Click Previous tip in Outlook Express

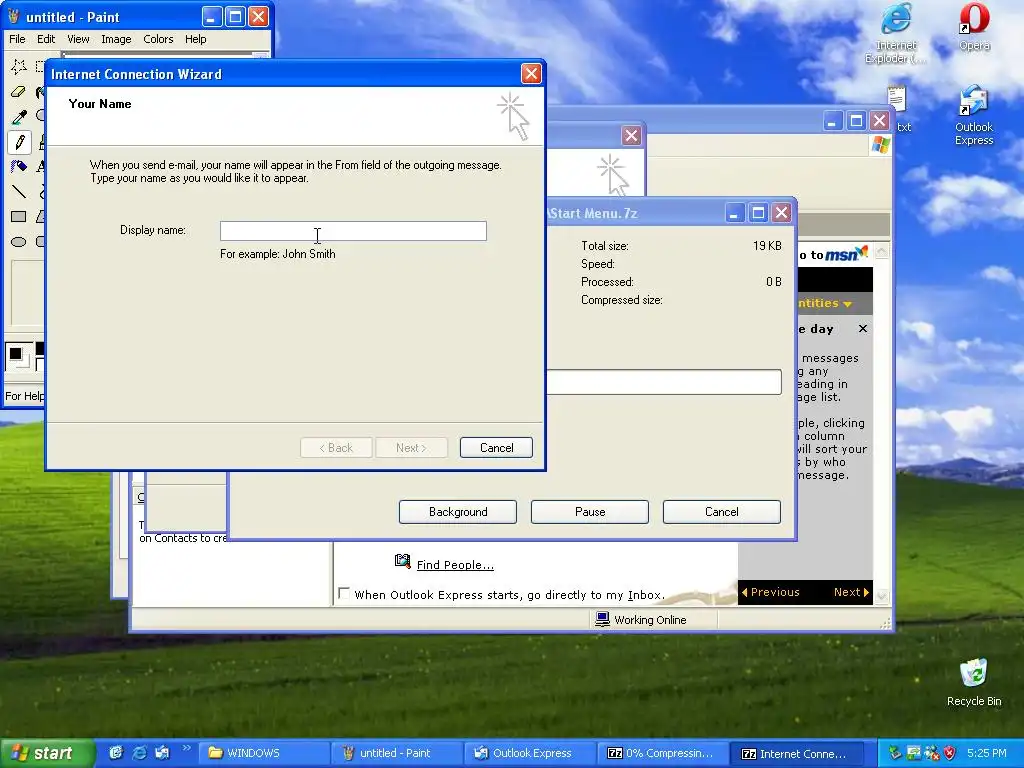pyautogui.click(x=771, y=592)
